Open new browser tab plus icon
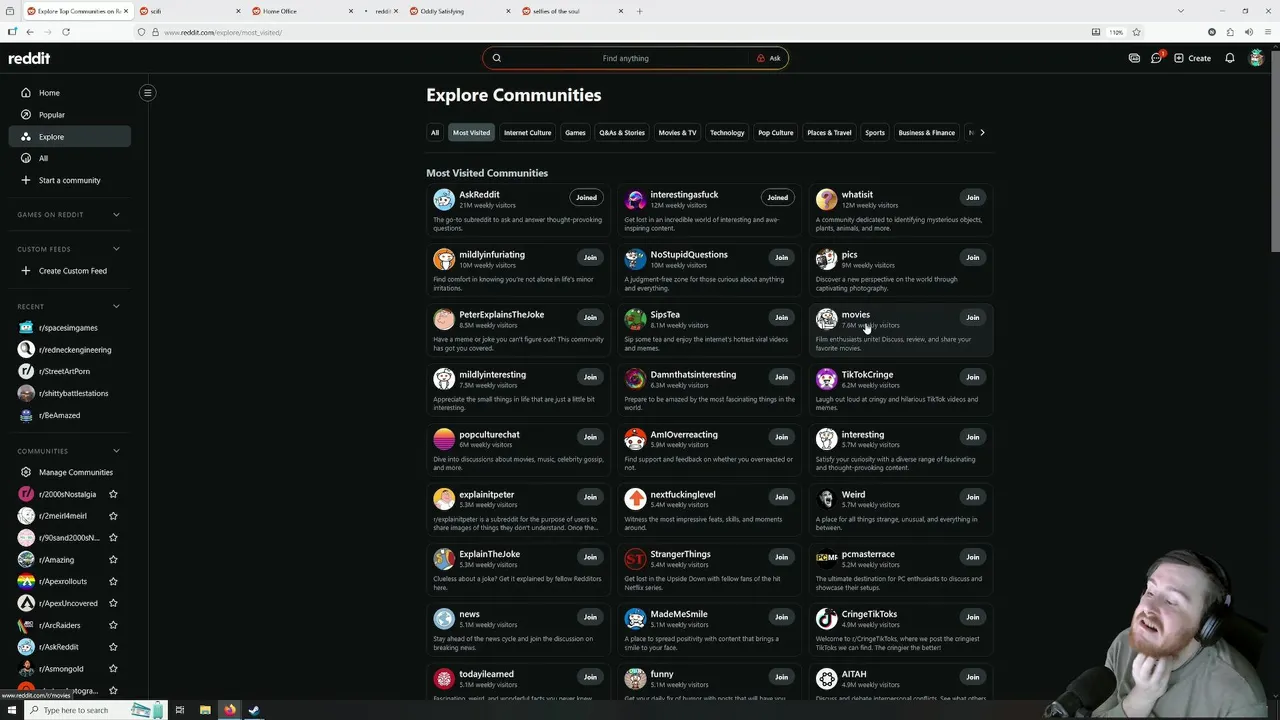The height and width of the screenshot is (720, 1280). 640,11
